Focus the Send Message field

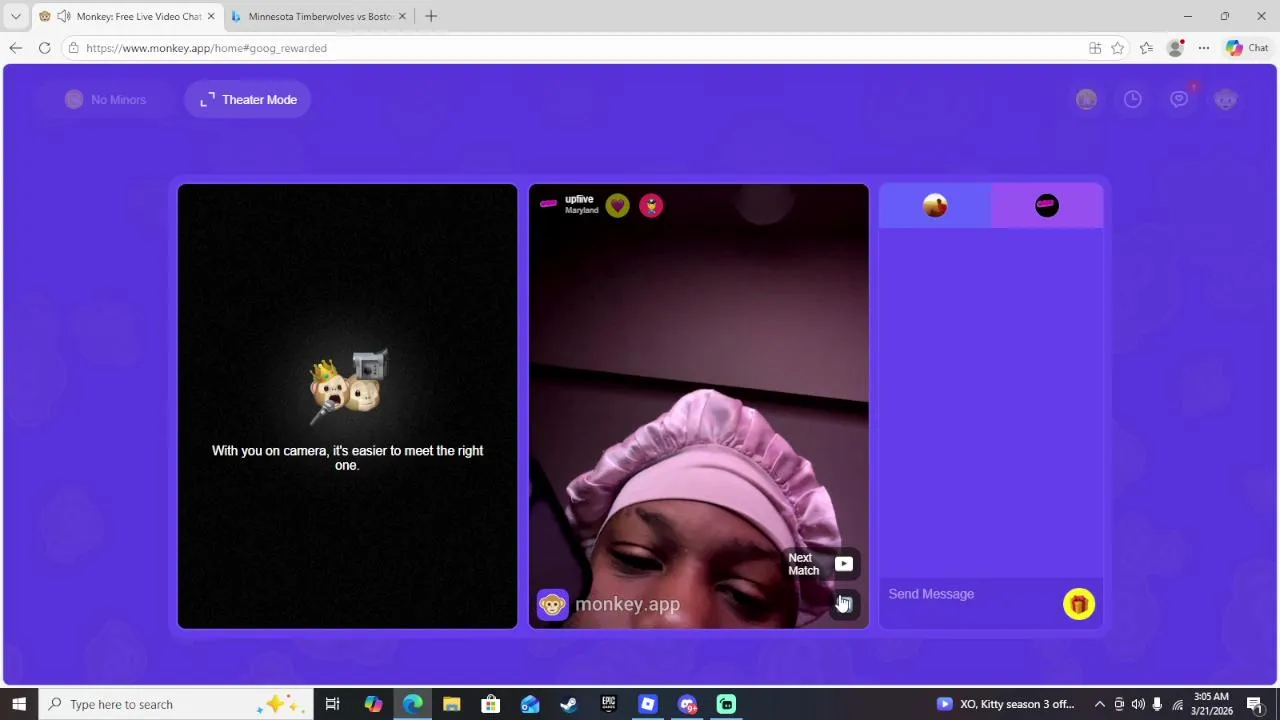(x=970, y=594)
